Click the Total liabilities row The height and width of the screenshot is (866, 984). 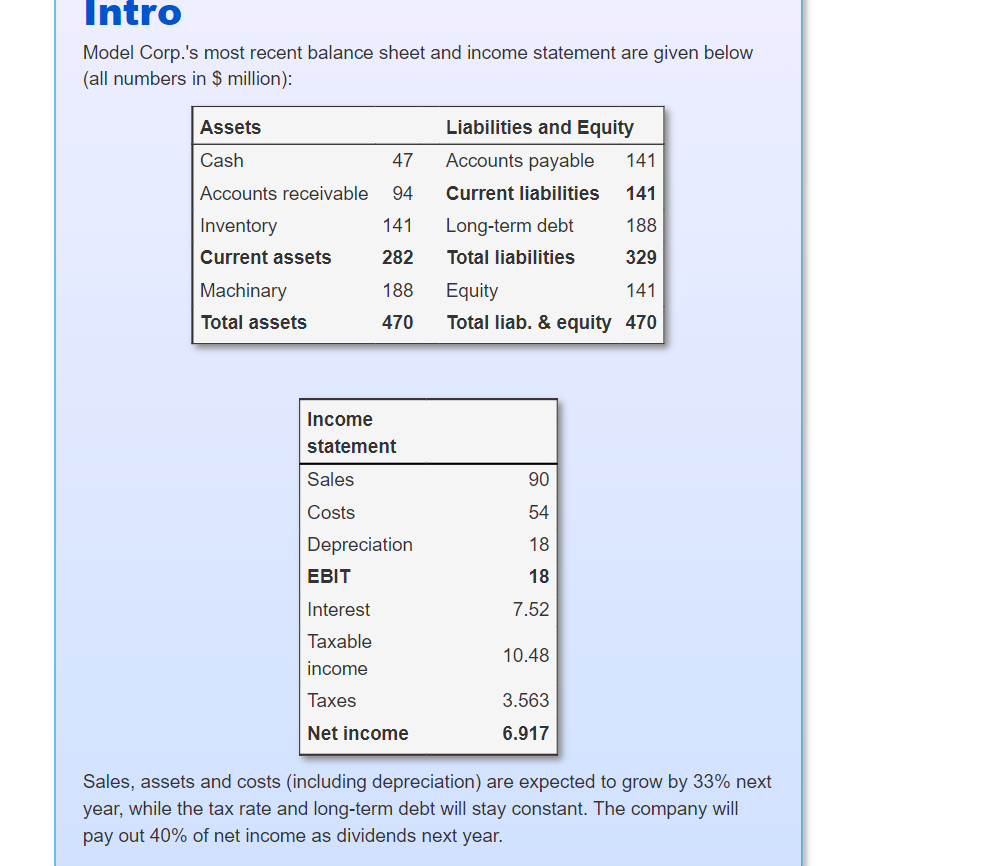click(510, 257)
